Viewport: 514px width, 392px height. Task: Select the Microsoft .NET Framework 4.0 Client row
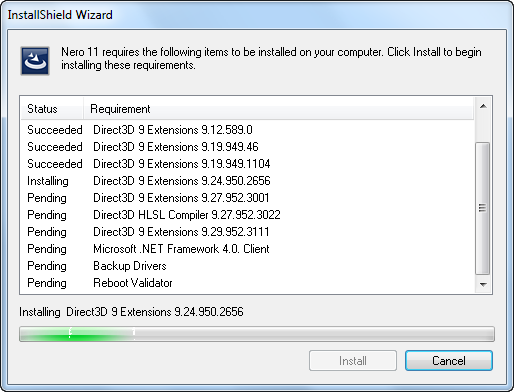tap(247, 249)
